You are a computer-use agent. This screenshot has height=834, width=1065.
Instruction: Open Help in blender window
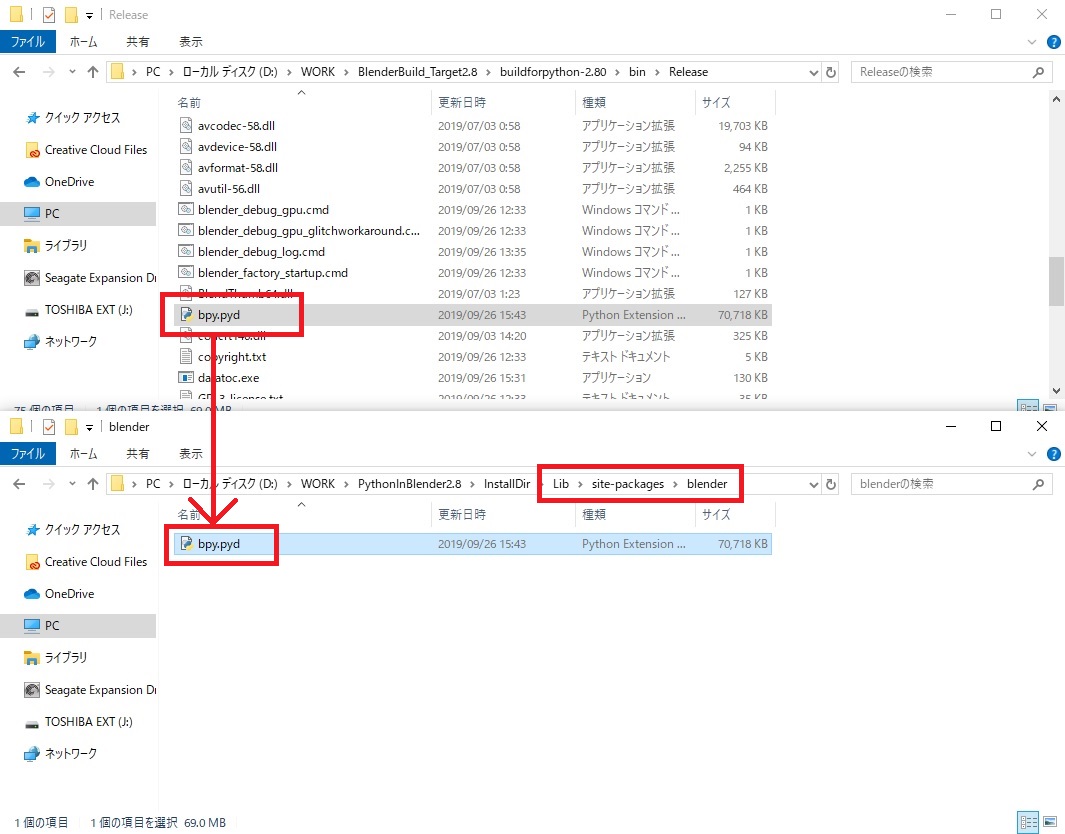1053,454
